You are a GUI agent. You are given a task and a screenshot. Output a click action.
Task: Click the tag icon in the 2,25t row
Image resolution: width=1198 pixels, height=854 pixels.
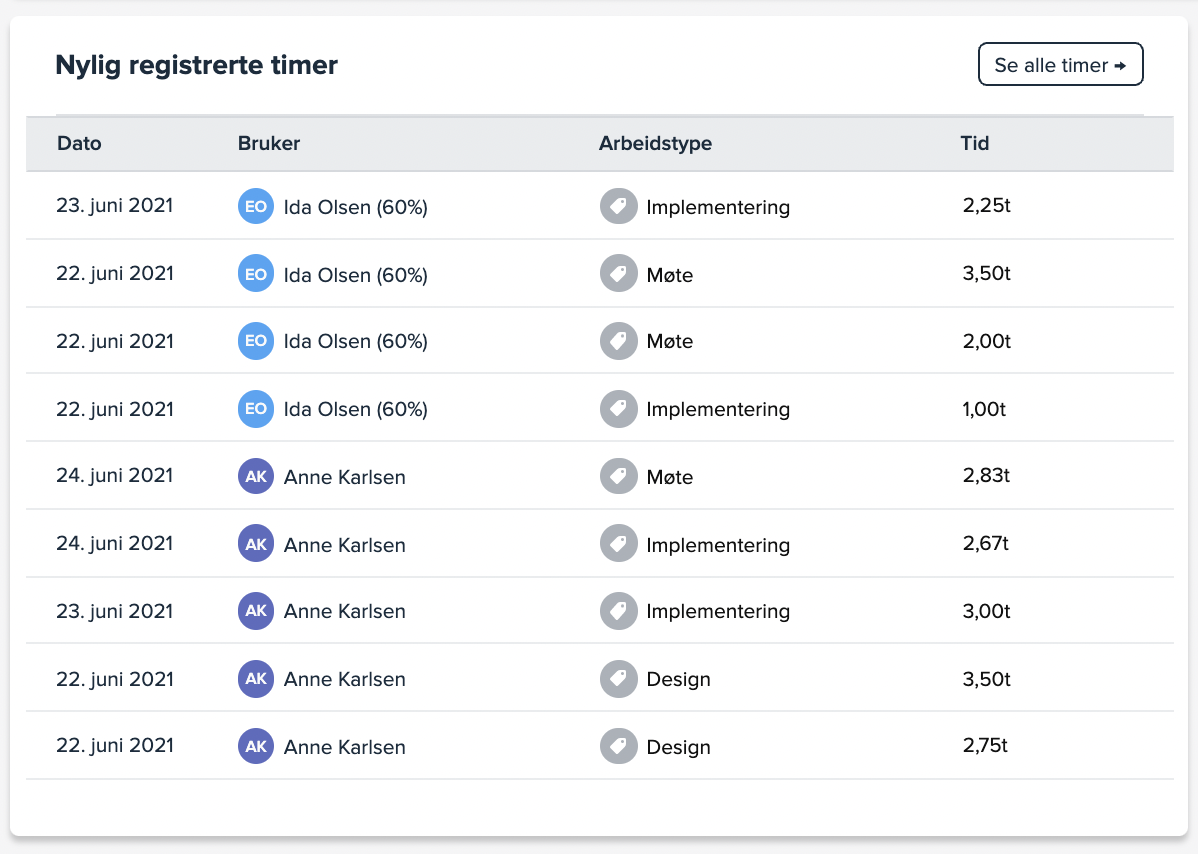[618, 206]
